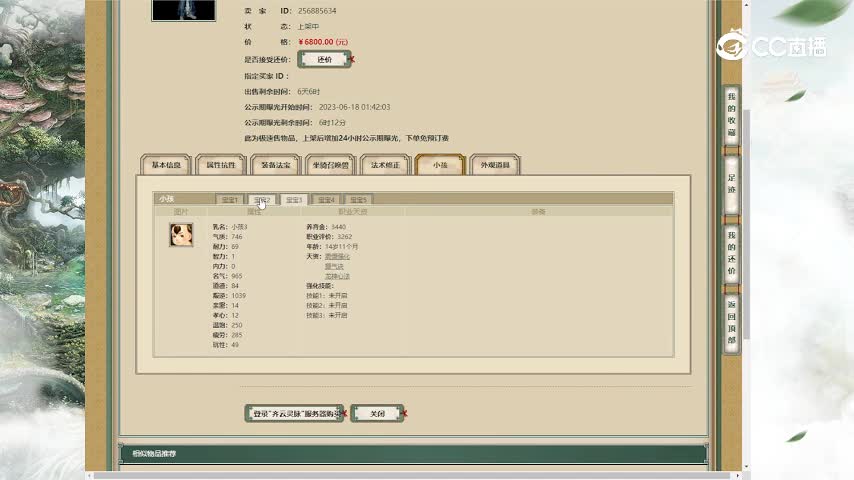This screenshot has height=480, width=854.
Task: Open the 基本信息 tab
Action: tap(166, 165)
